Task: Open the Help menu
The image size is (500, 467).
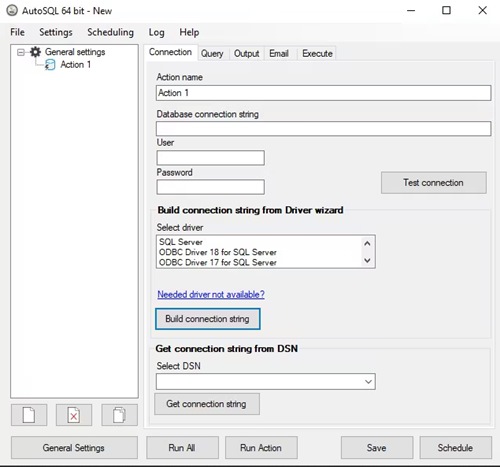Action: [x=189, y=32]
